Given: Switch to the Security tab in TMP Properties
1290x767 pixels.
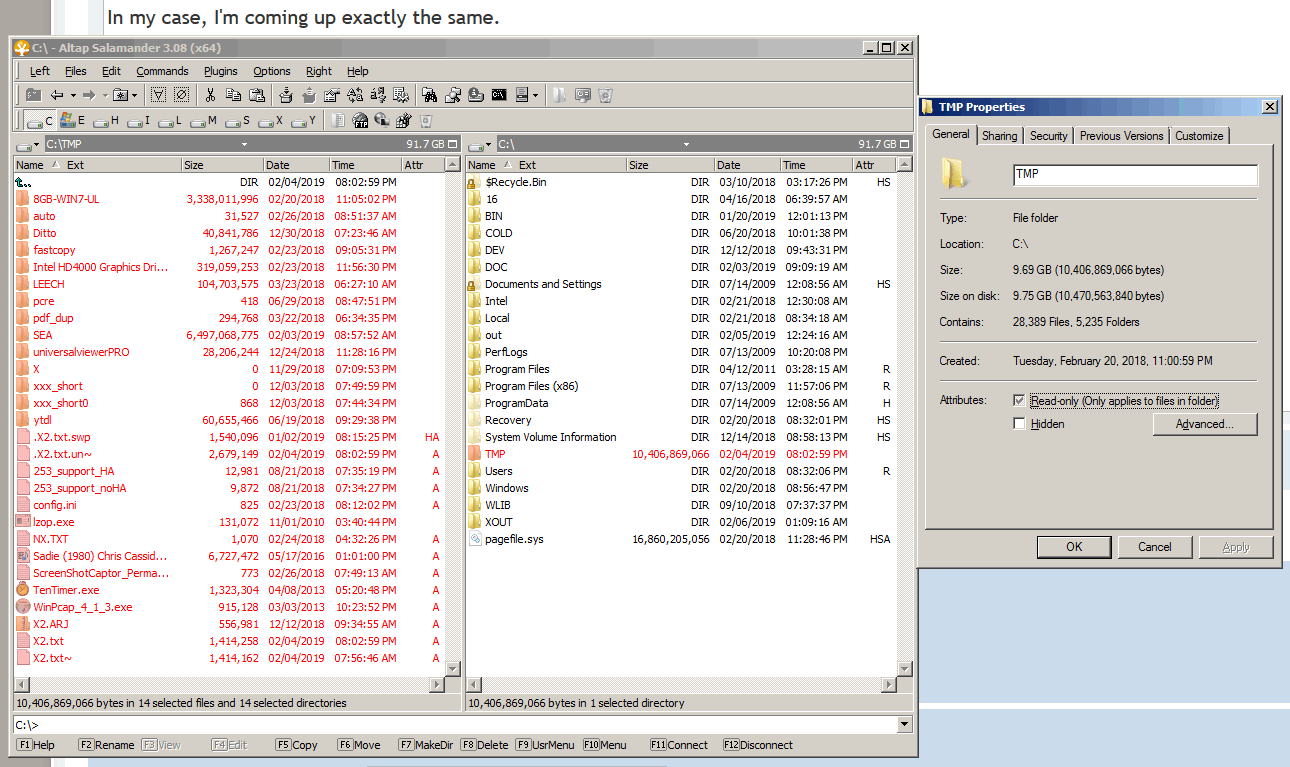Looking at the screenshot, I should (1048, 135).
